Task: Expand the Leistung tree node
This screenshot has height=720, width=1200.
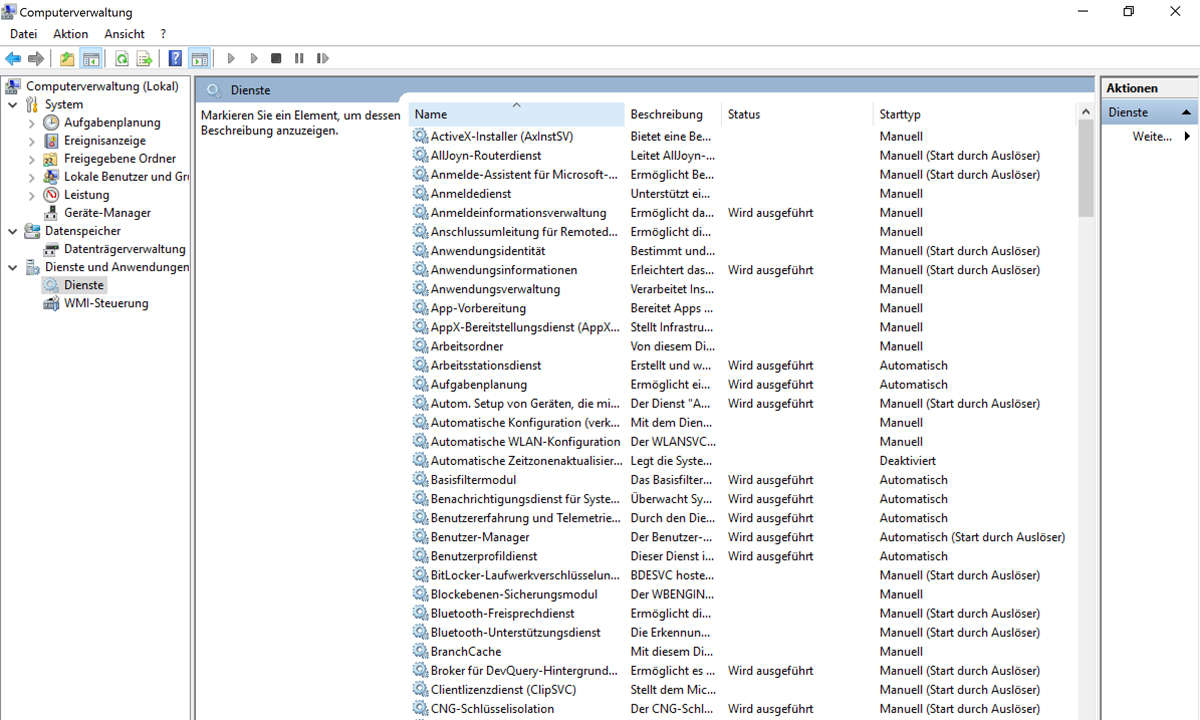Action: tap(31, 195)
